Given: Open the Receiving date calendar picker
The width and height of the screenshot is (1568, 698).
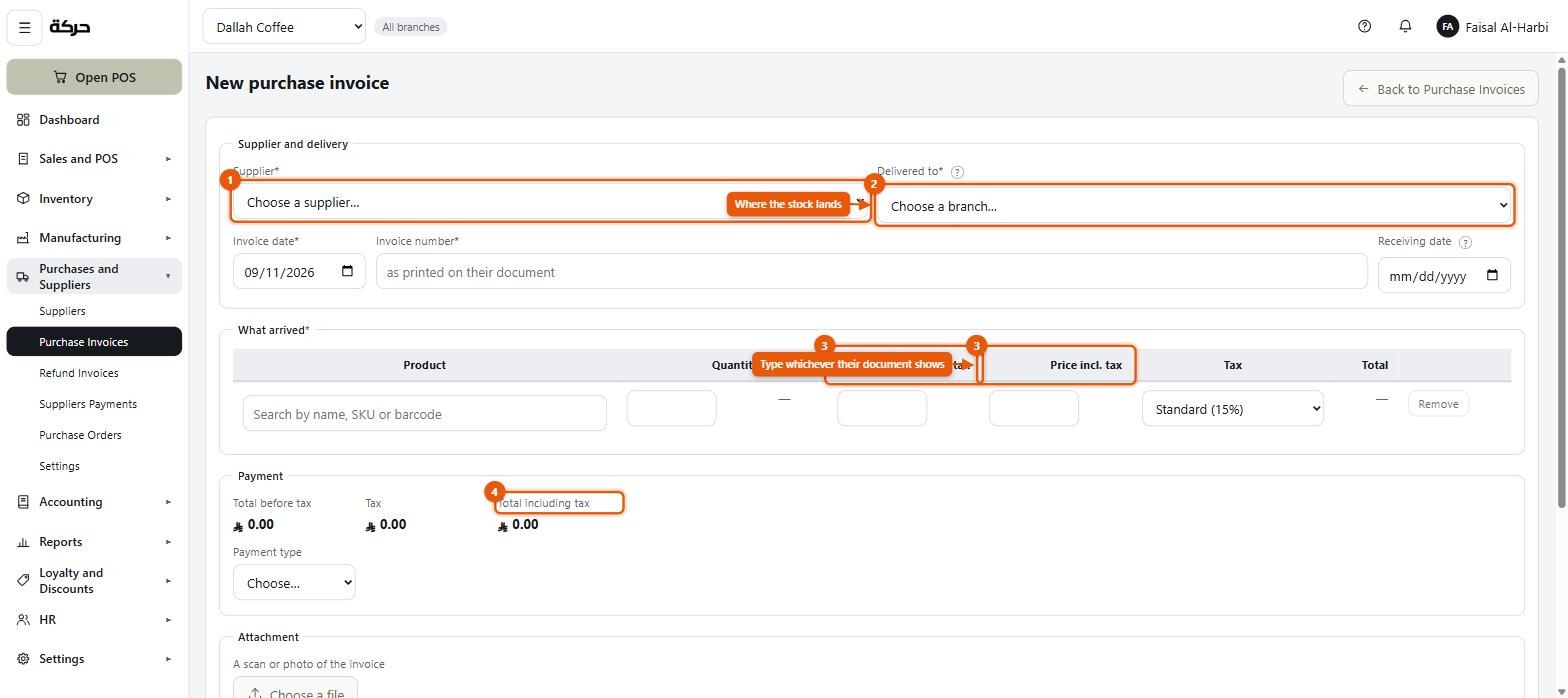Looking at the screenshot, I should tap(1492, 276).
